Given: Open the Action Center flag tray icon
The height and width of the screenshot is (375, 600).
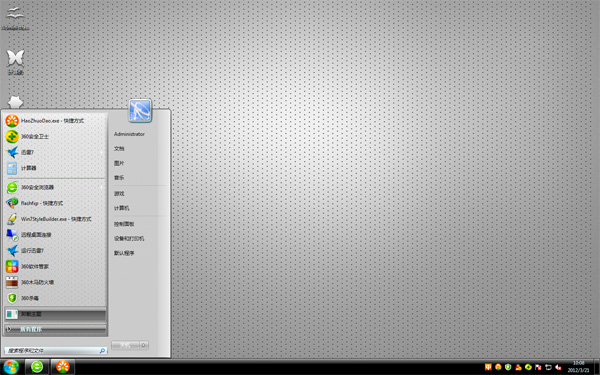Looking at the screenshot, I should (x=538, y=367).
